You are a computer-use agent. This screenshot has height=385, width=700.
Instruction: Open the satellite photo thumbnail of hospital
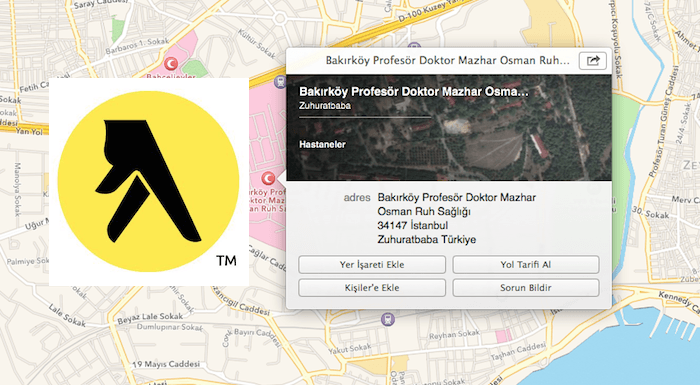(x=449, y=128)
